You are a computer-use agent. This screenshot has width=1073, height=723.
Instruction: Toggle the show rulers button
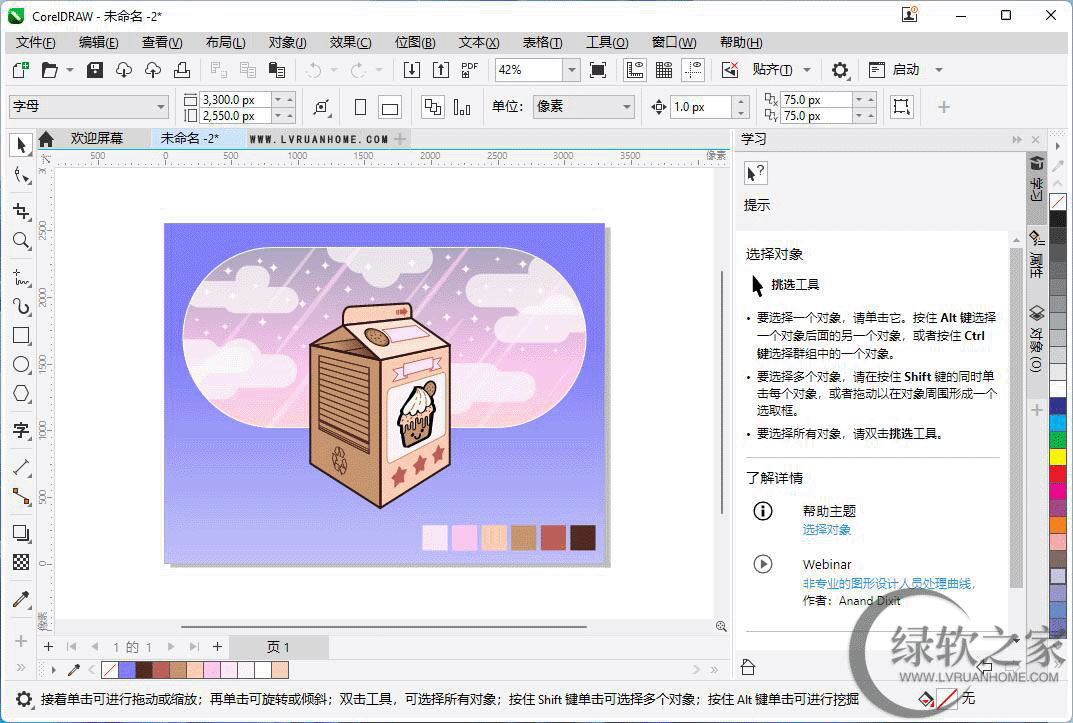(x=635, y=70)
